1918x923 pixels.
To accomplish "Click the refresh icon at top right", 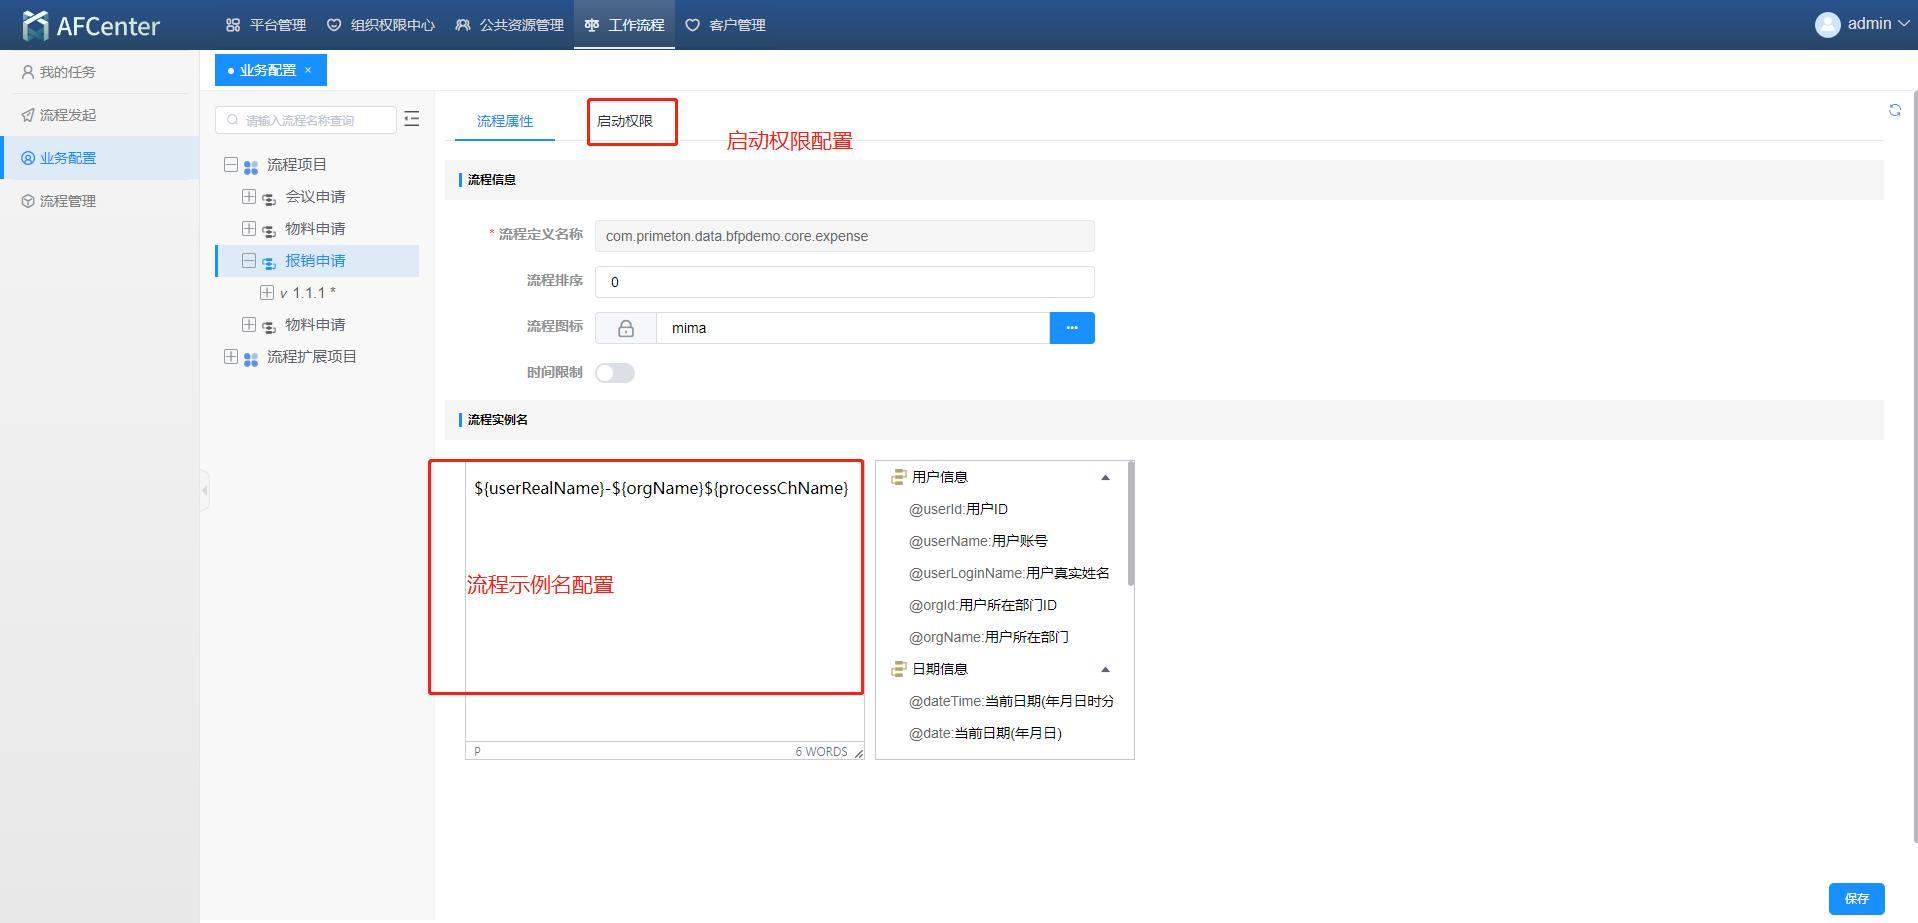I will (1895, 110).
